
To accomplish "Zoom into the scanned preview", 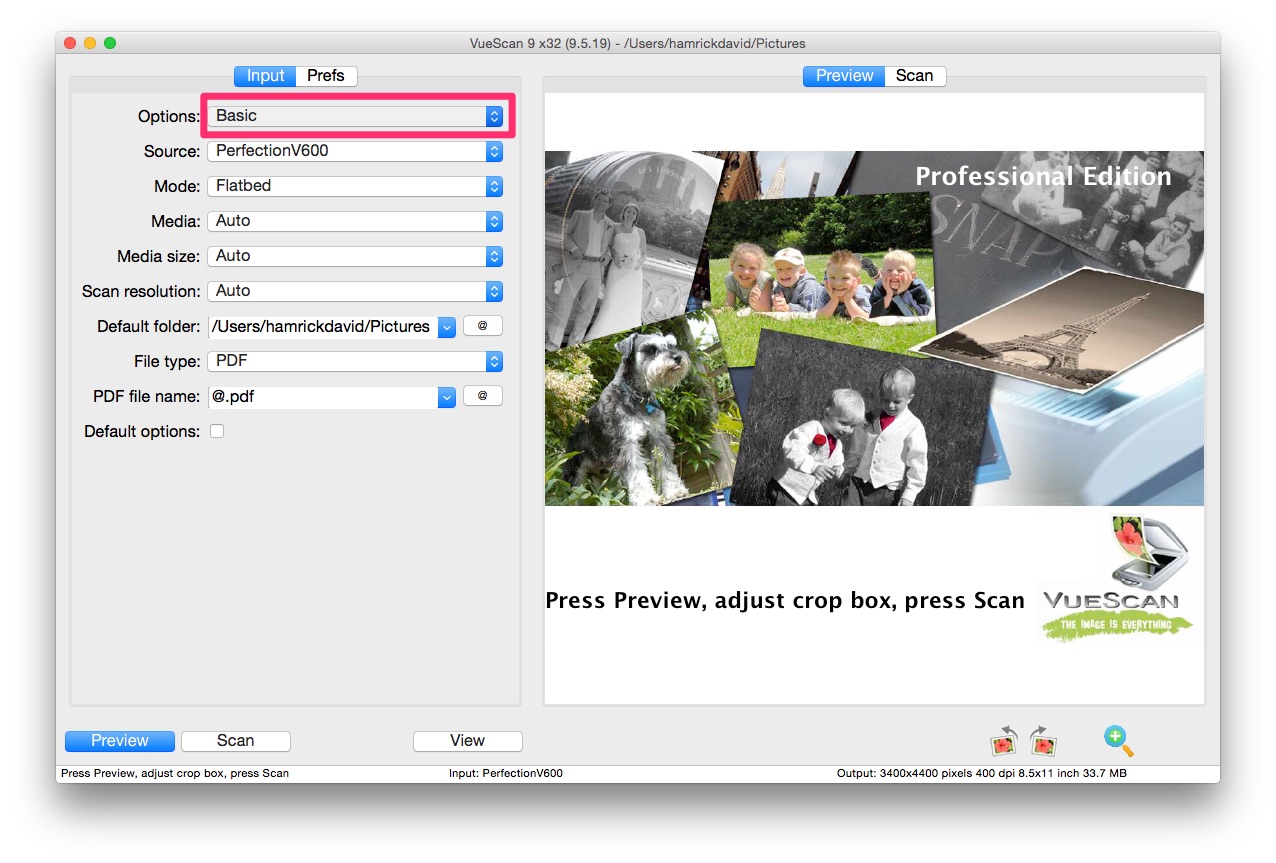I will [x=1117, y=740].
